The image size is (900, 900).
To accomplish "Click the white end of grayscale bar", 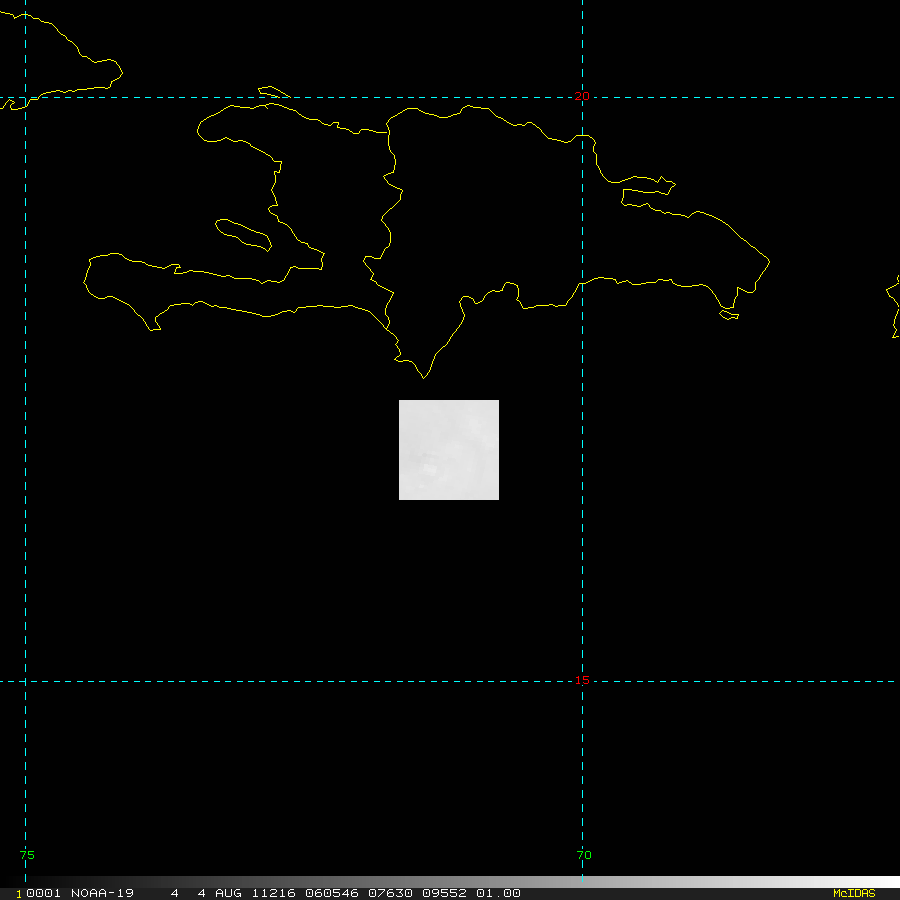I will pyautogui.click(x=880, y=882).
